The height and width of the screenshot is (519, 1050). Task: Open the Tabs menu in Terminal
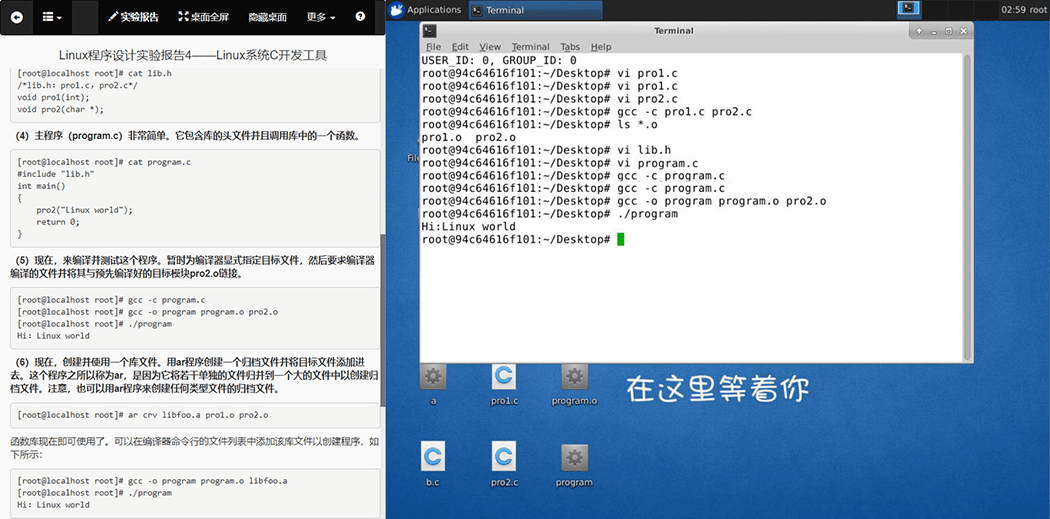coord(570,47)
